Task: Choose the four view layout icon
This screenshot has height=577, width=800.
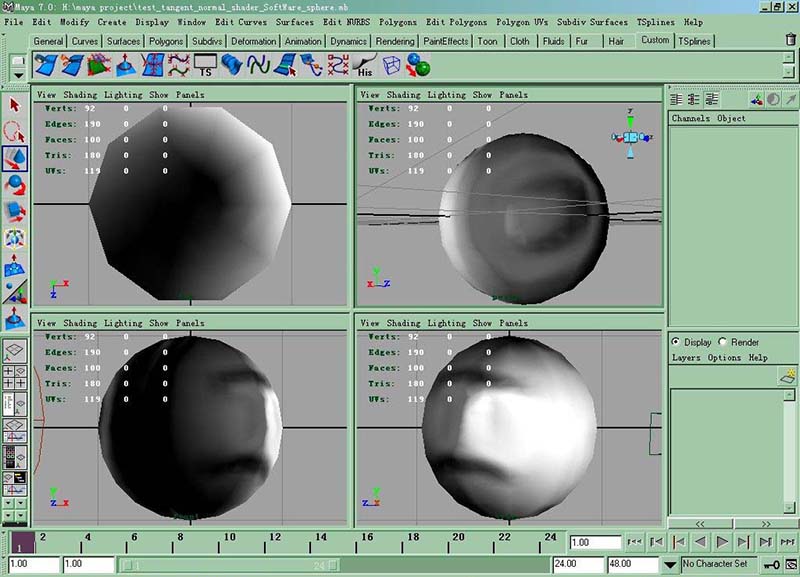Action: (x=14, y=377)
